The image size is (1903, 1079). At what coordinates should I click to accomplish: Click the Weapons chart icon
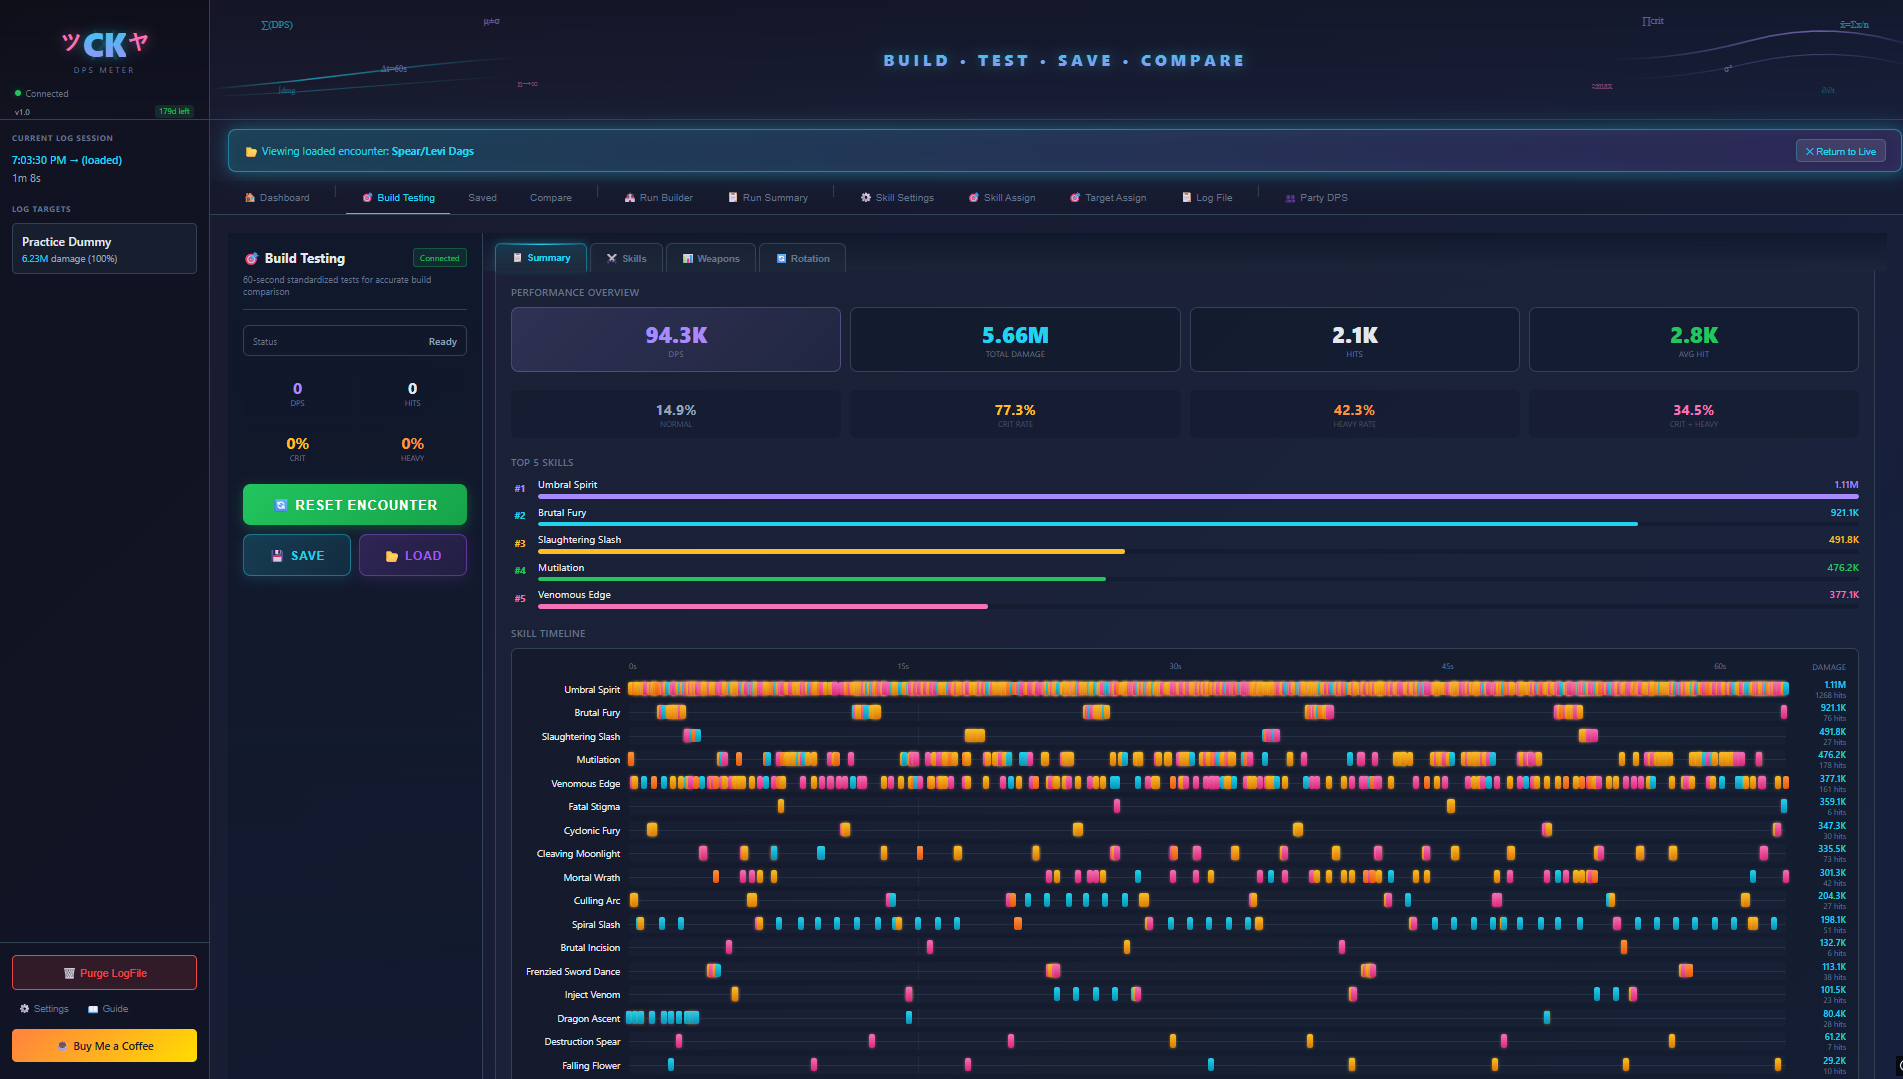point(688,258)
